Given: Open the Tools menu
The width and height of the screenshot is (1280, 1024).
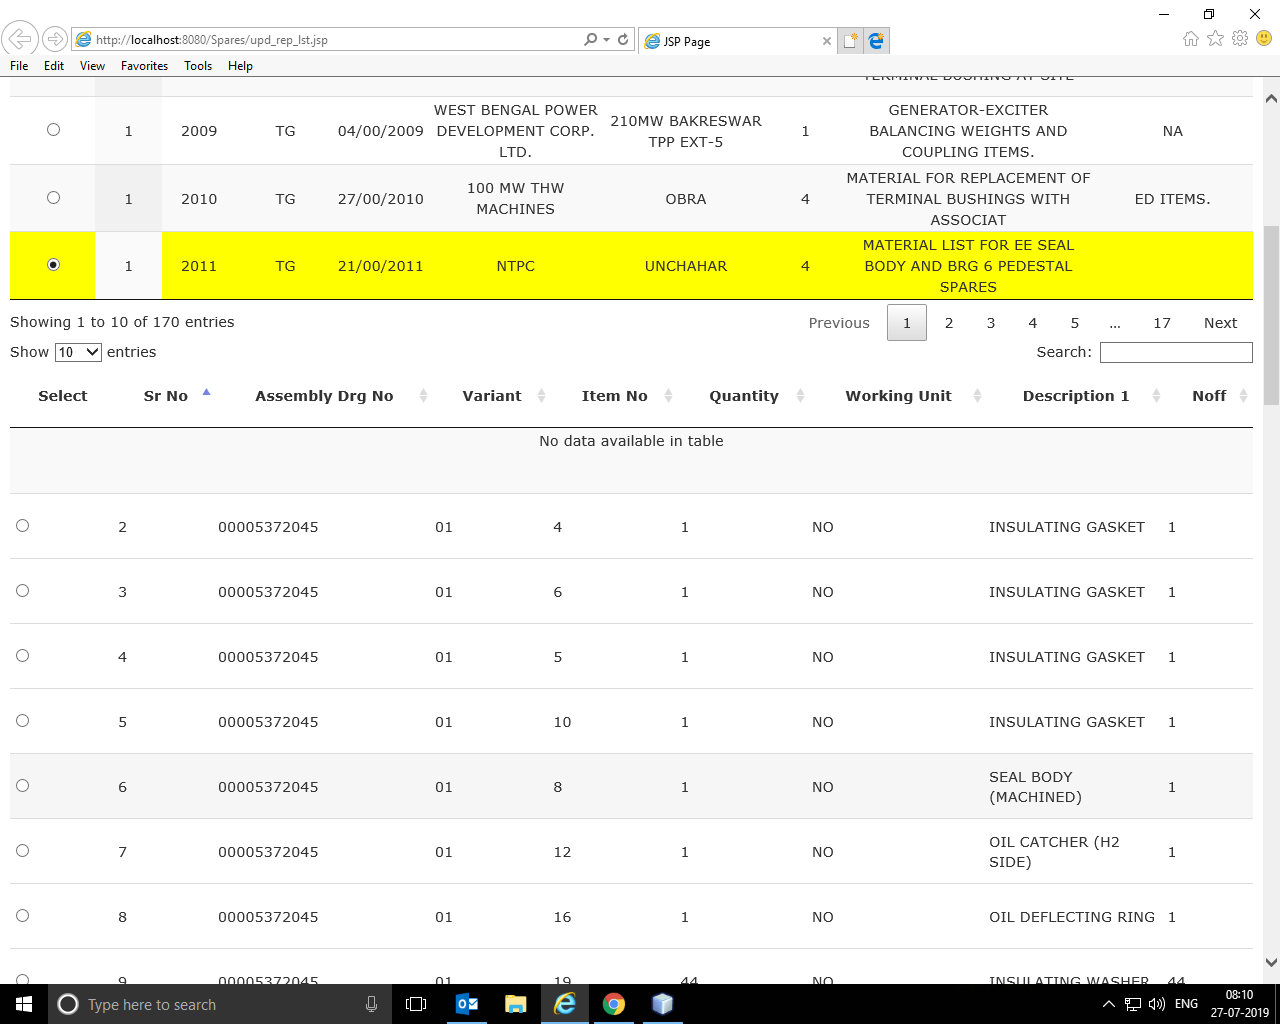Looking at the screenshot, I should point(197,66).
